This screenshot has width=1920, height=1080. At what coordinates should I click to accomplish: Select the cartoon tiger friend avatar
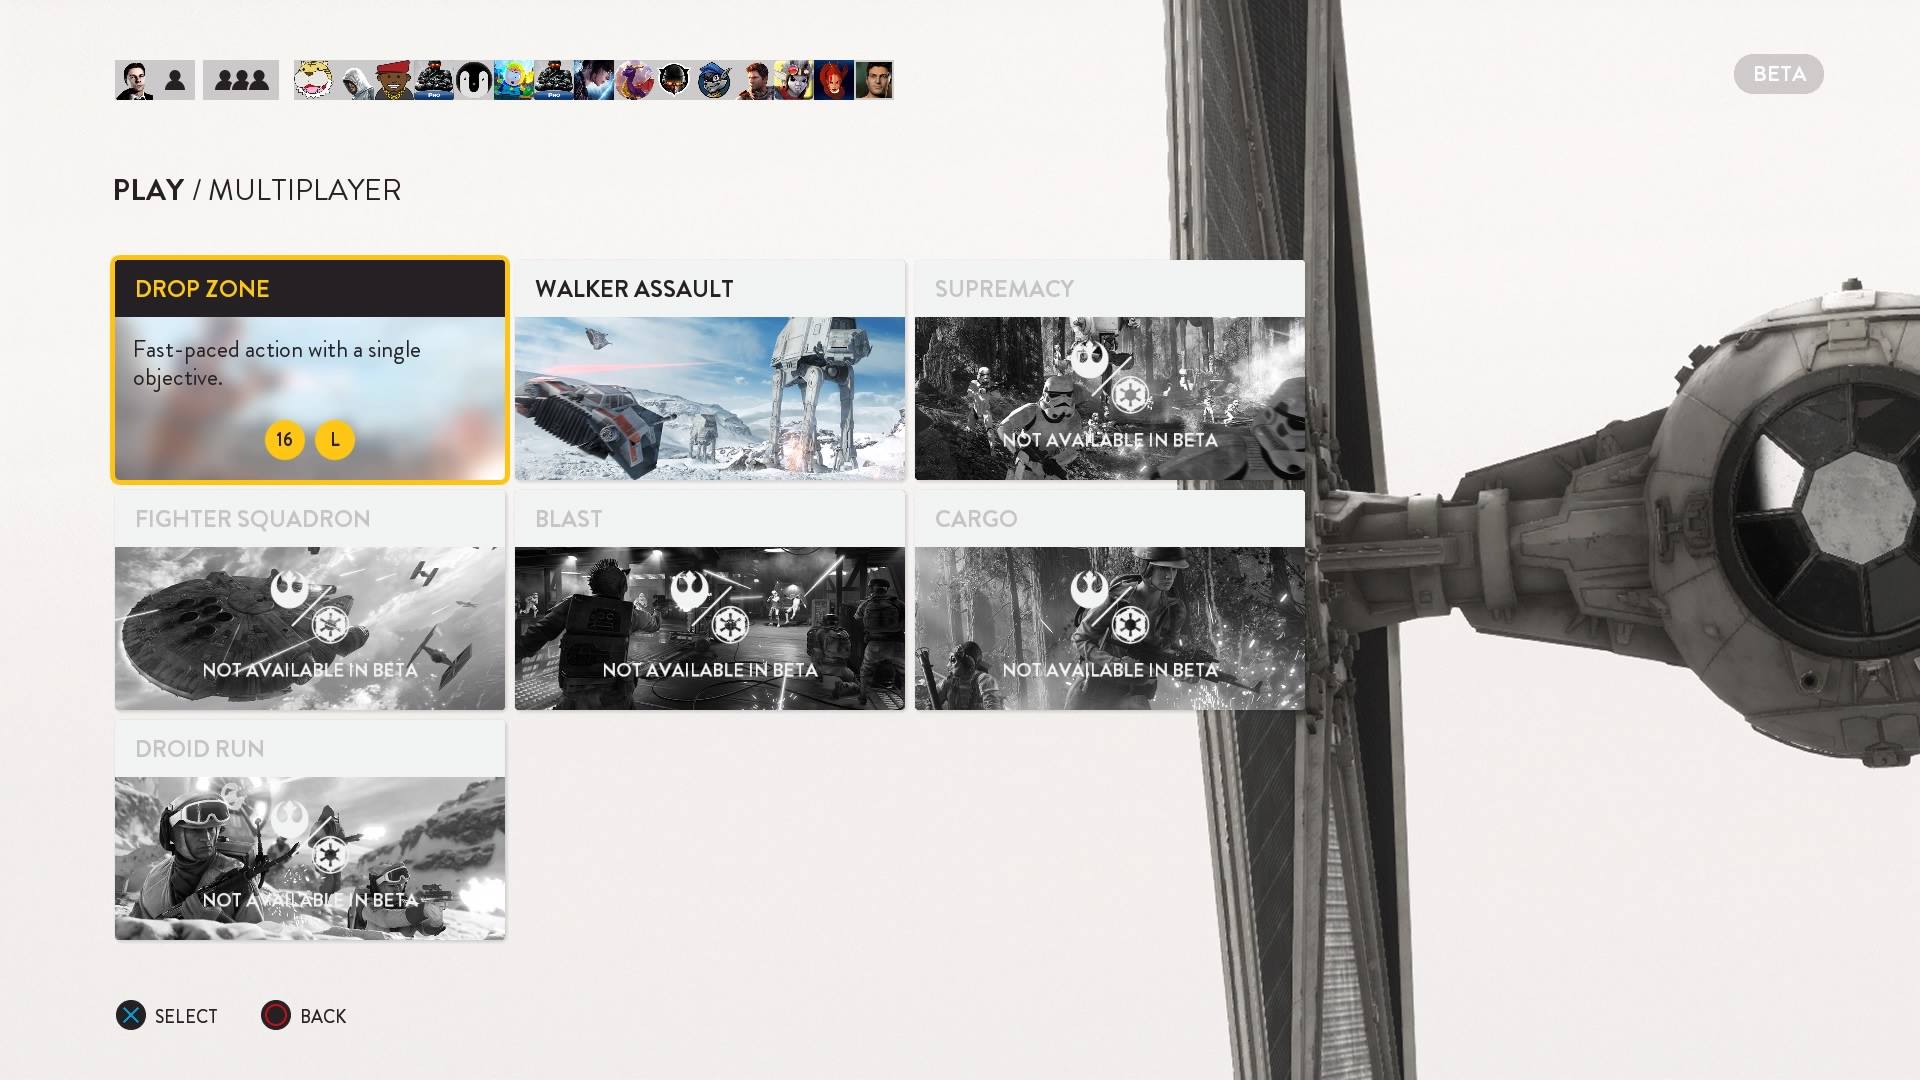click(x=314, y=80)
